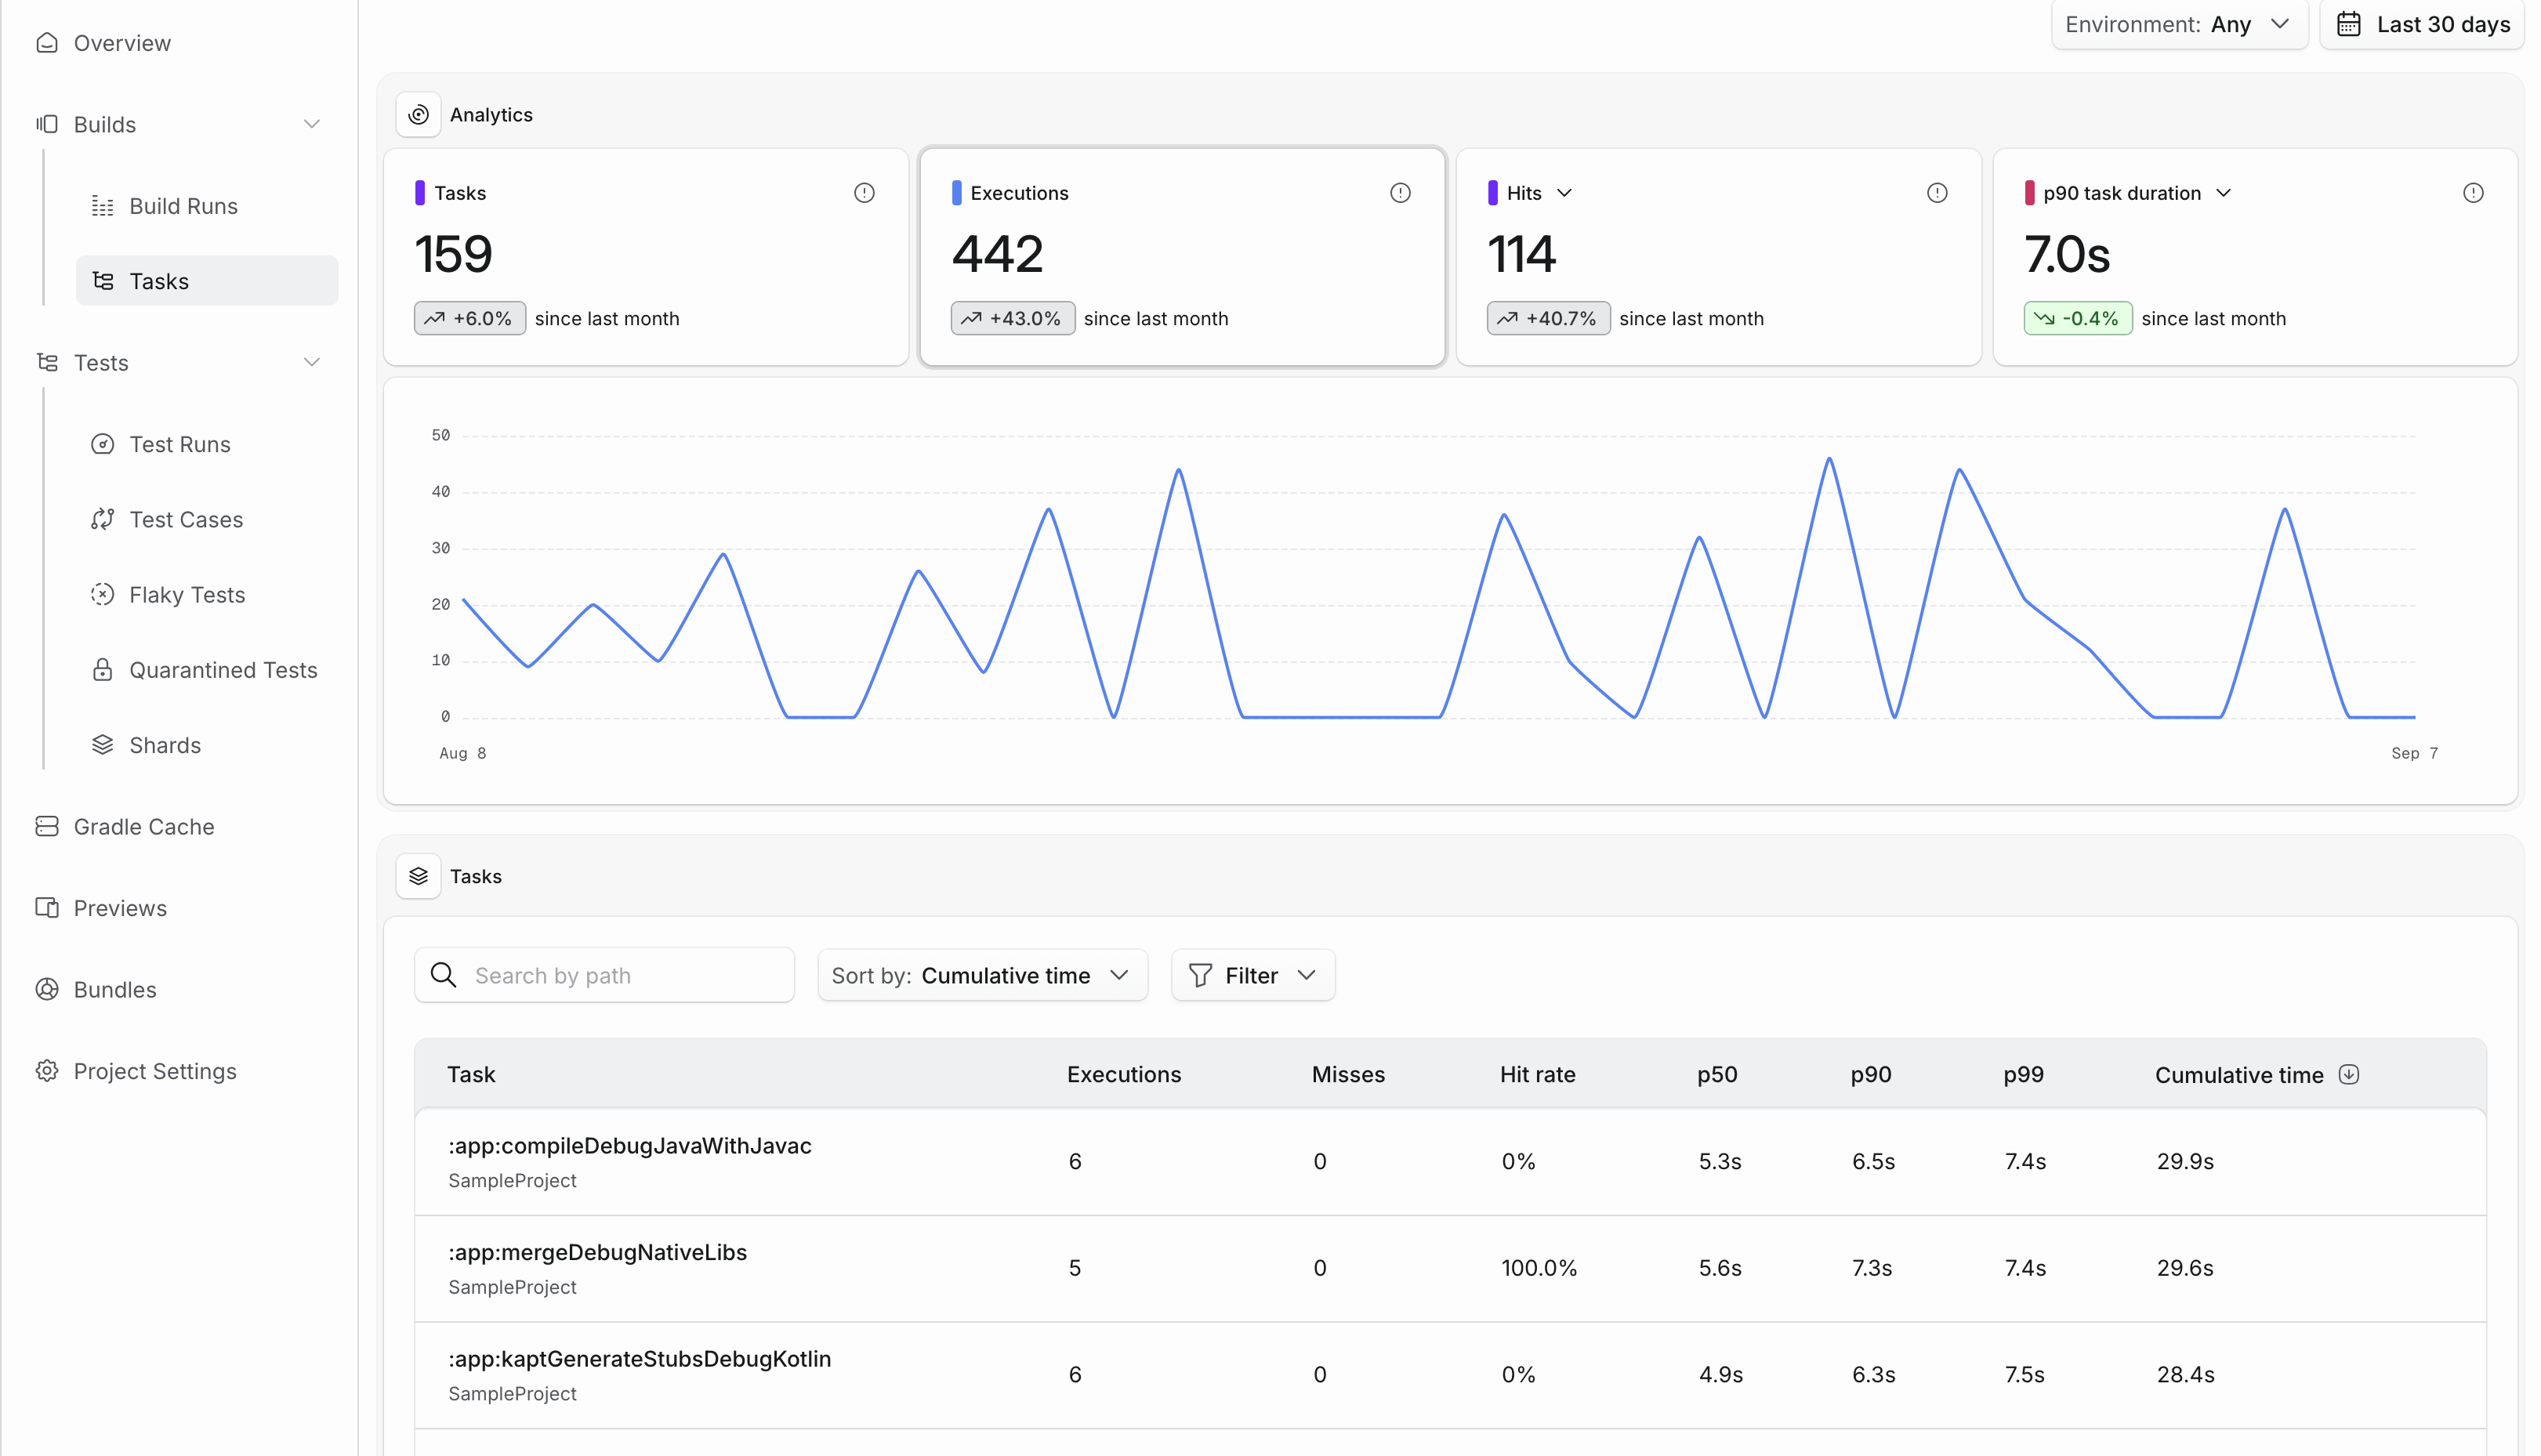The image size is (2541, 1456).
Task: Click the p99 column header
Action: (2023, 1074)
